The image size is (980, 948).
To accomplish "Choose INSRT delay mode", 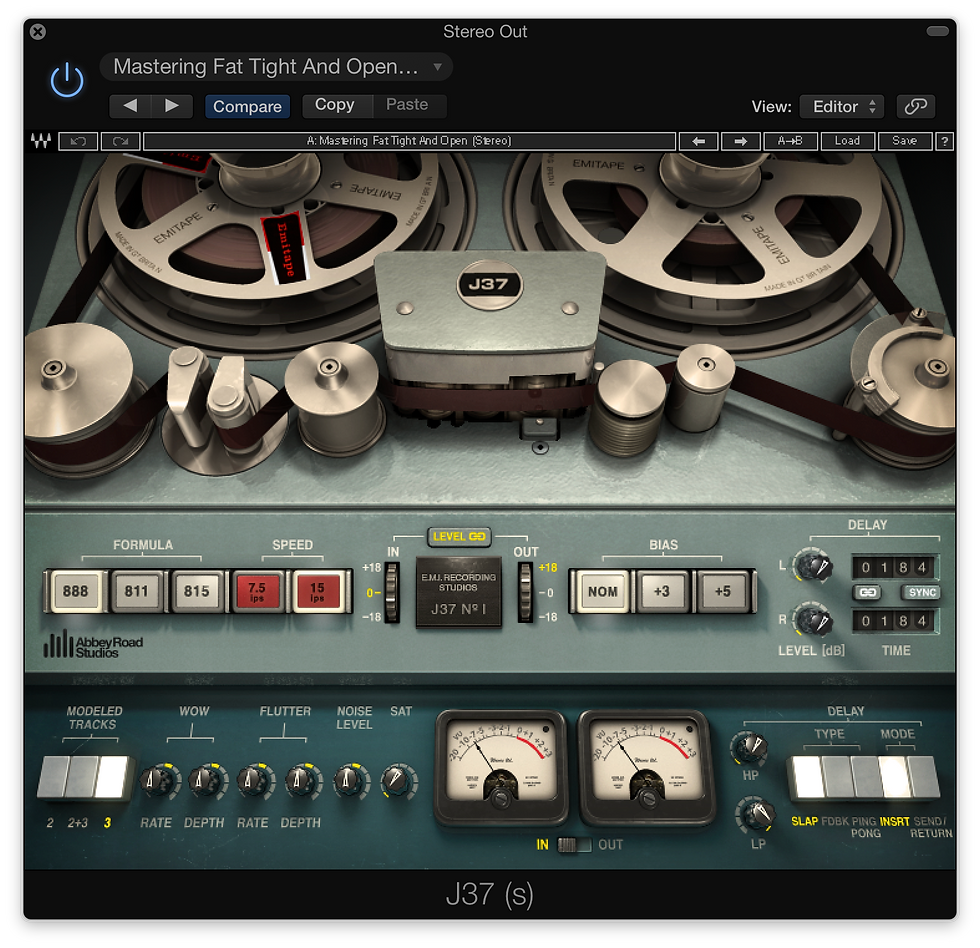I will coord(894,777).
